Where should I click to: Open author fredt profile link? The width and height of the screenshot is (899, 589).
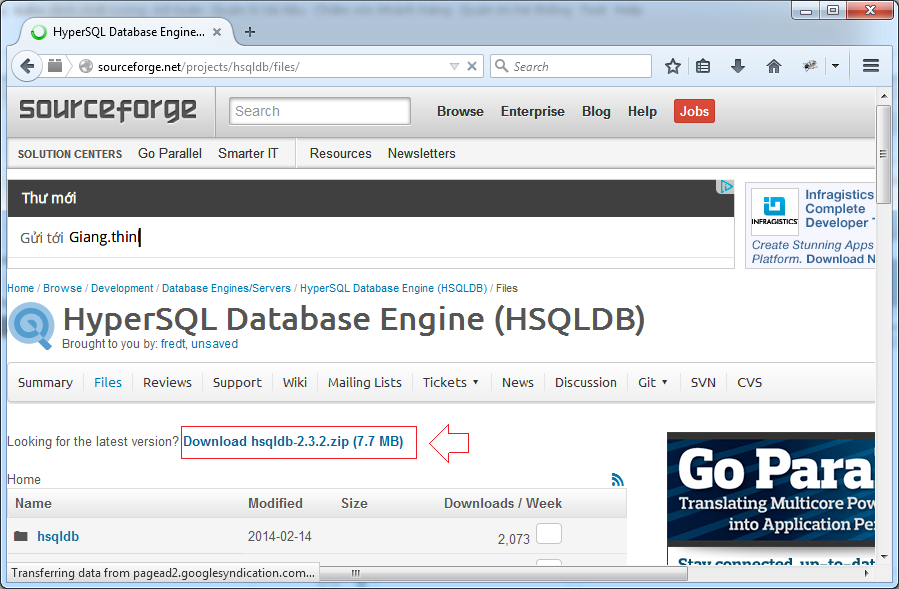coord(173,344)
